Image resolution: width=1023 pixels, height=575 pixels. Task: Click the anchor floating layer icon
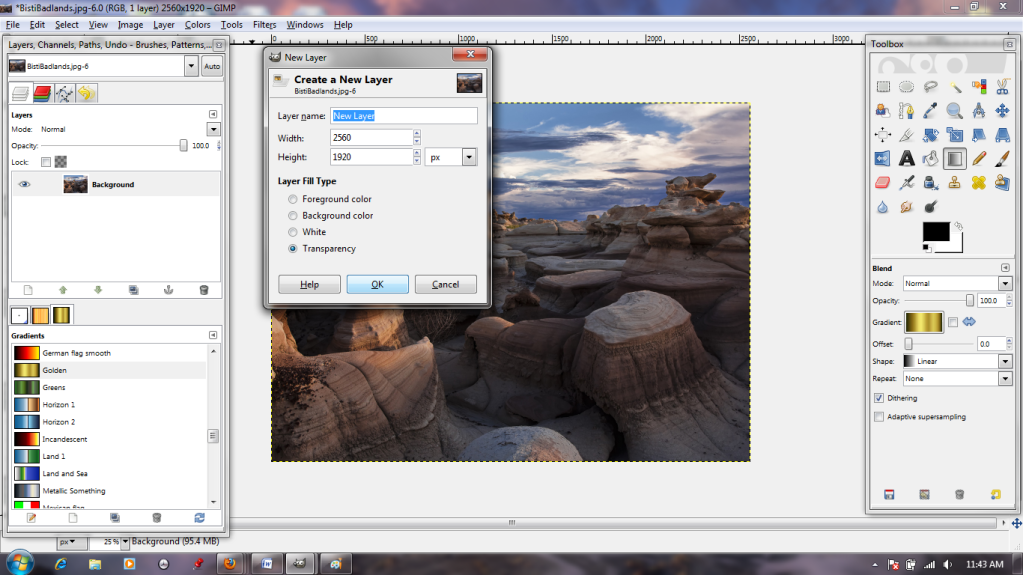click(168, 290)
